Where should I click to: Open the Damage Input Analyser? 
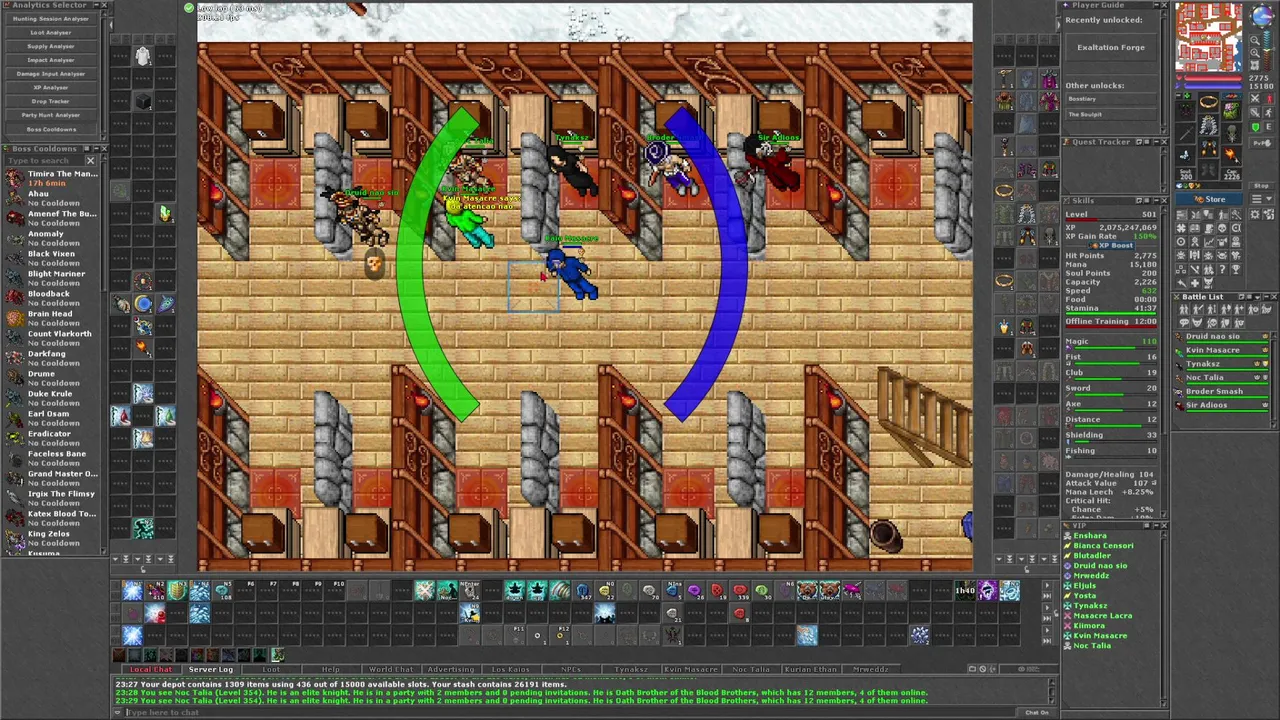(x=51, y=74)
